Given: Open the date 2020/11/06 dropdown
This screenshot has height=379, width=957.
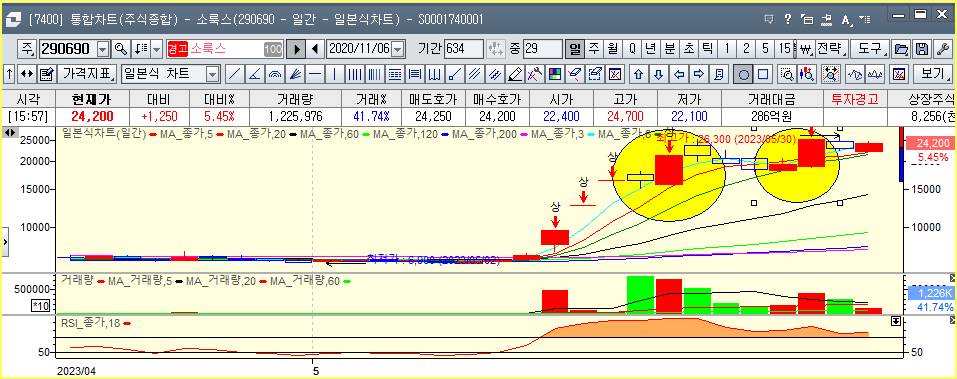Looking at the screenshot, I should click(398, 49).
